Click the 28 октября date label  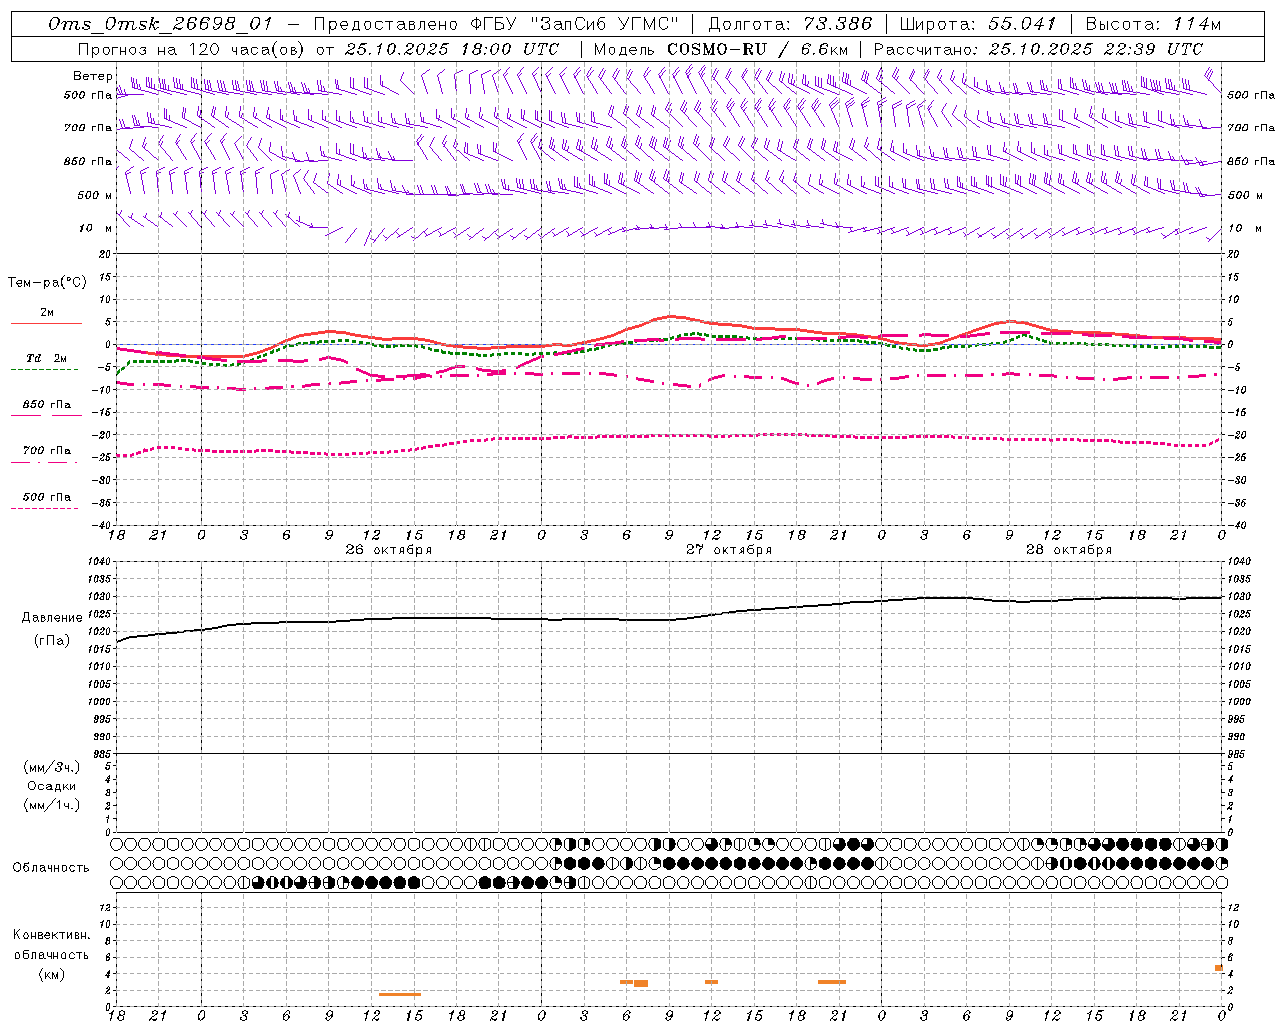click(1069, 549)
